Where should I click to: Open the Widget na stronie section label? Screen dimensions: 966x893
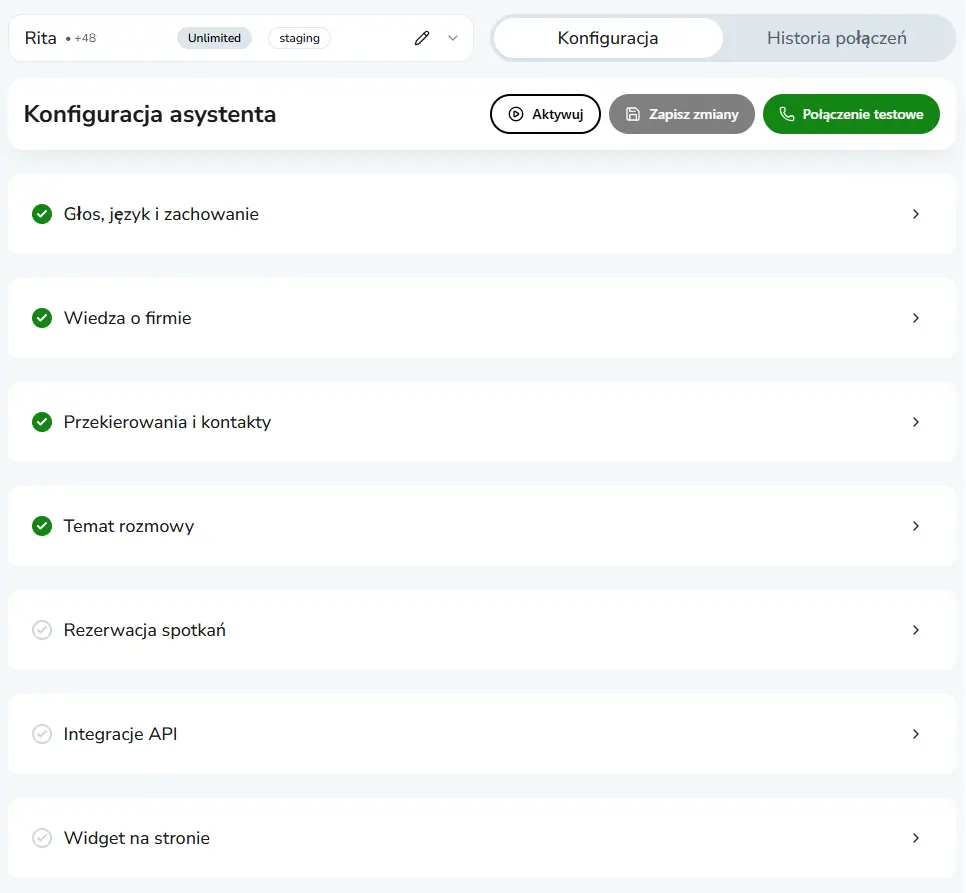coord(137,839)
